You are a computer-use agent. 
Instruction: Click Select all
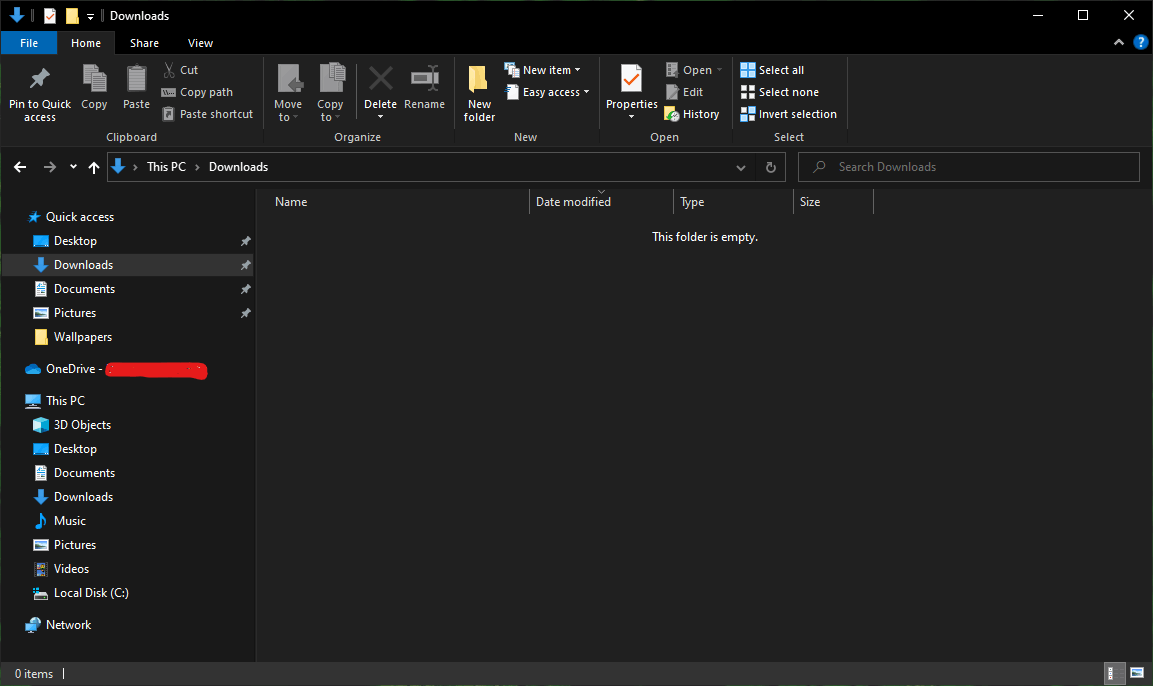pos(772,70)
